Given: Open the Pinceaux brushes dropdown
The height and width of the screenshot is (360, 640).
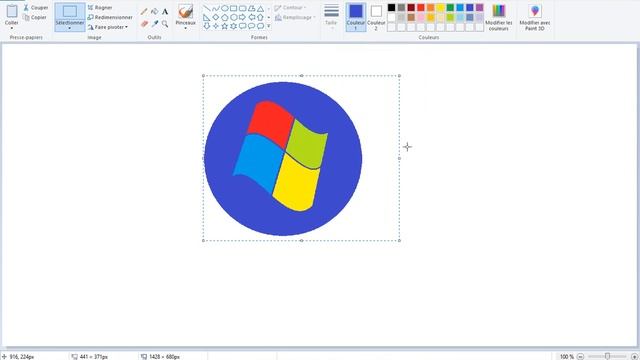Looking at the screenshot, I should pos(185,28).
